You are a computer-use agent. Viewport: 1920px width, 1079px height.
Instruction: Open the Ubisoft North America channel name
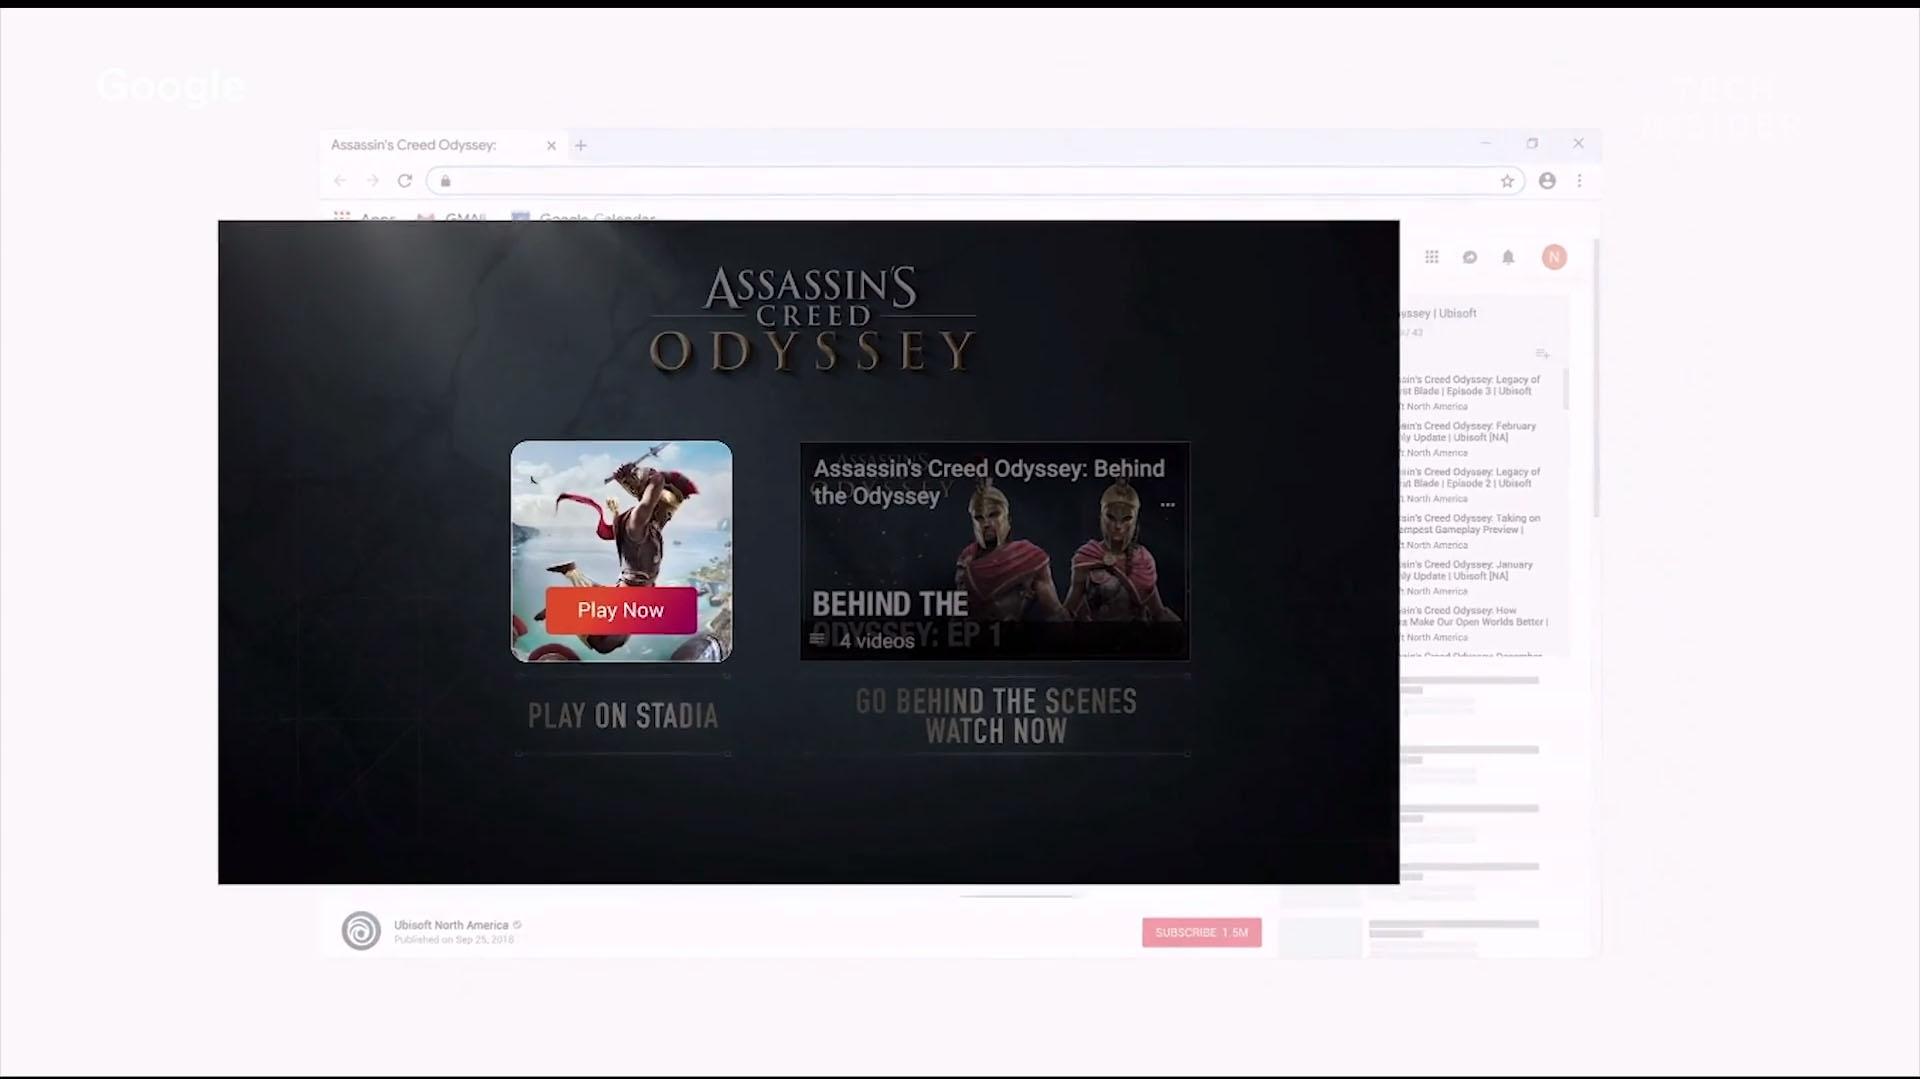(451, 925)
